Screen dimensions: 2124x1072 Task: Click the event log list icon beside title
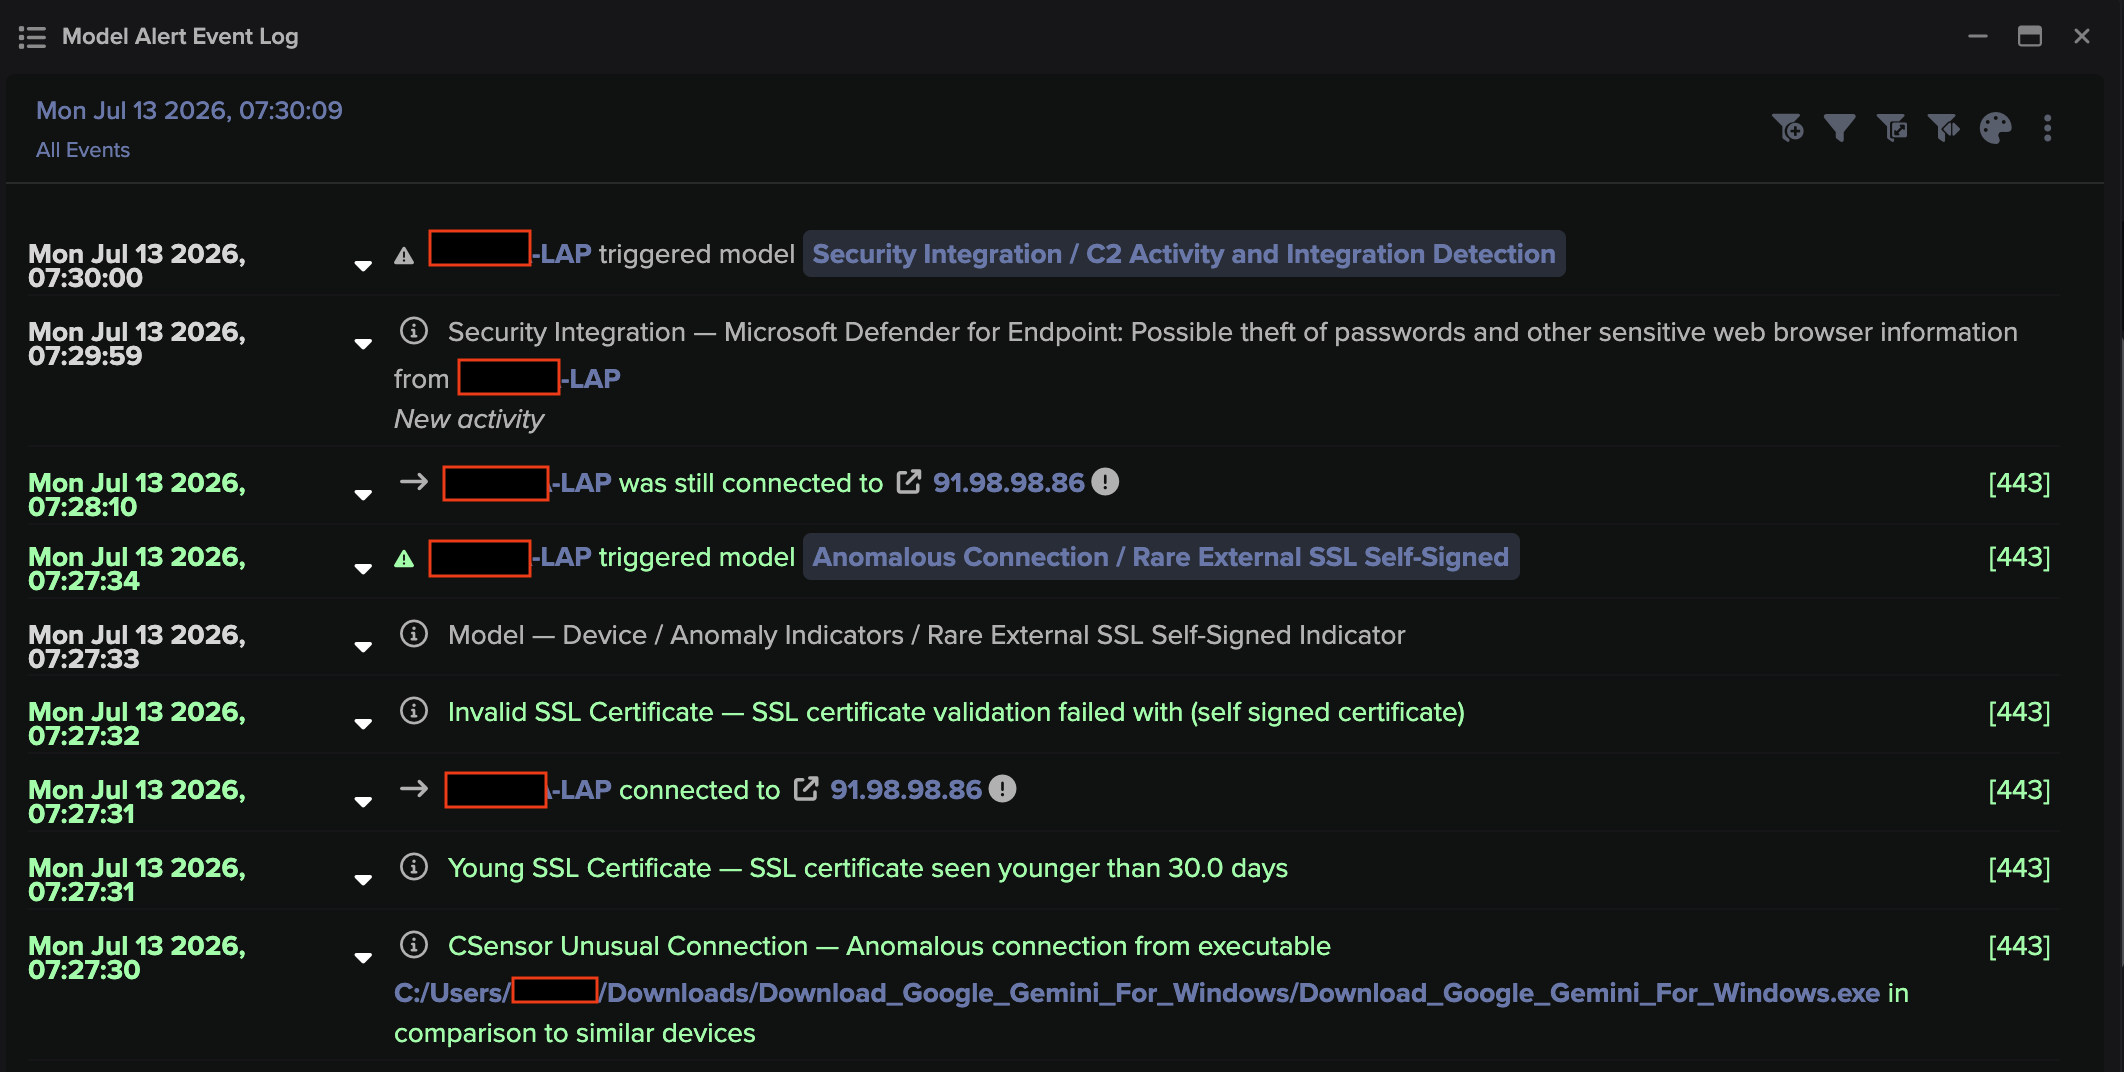point(32,37)
